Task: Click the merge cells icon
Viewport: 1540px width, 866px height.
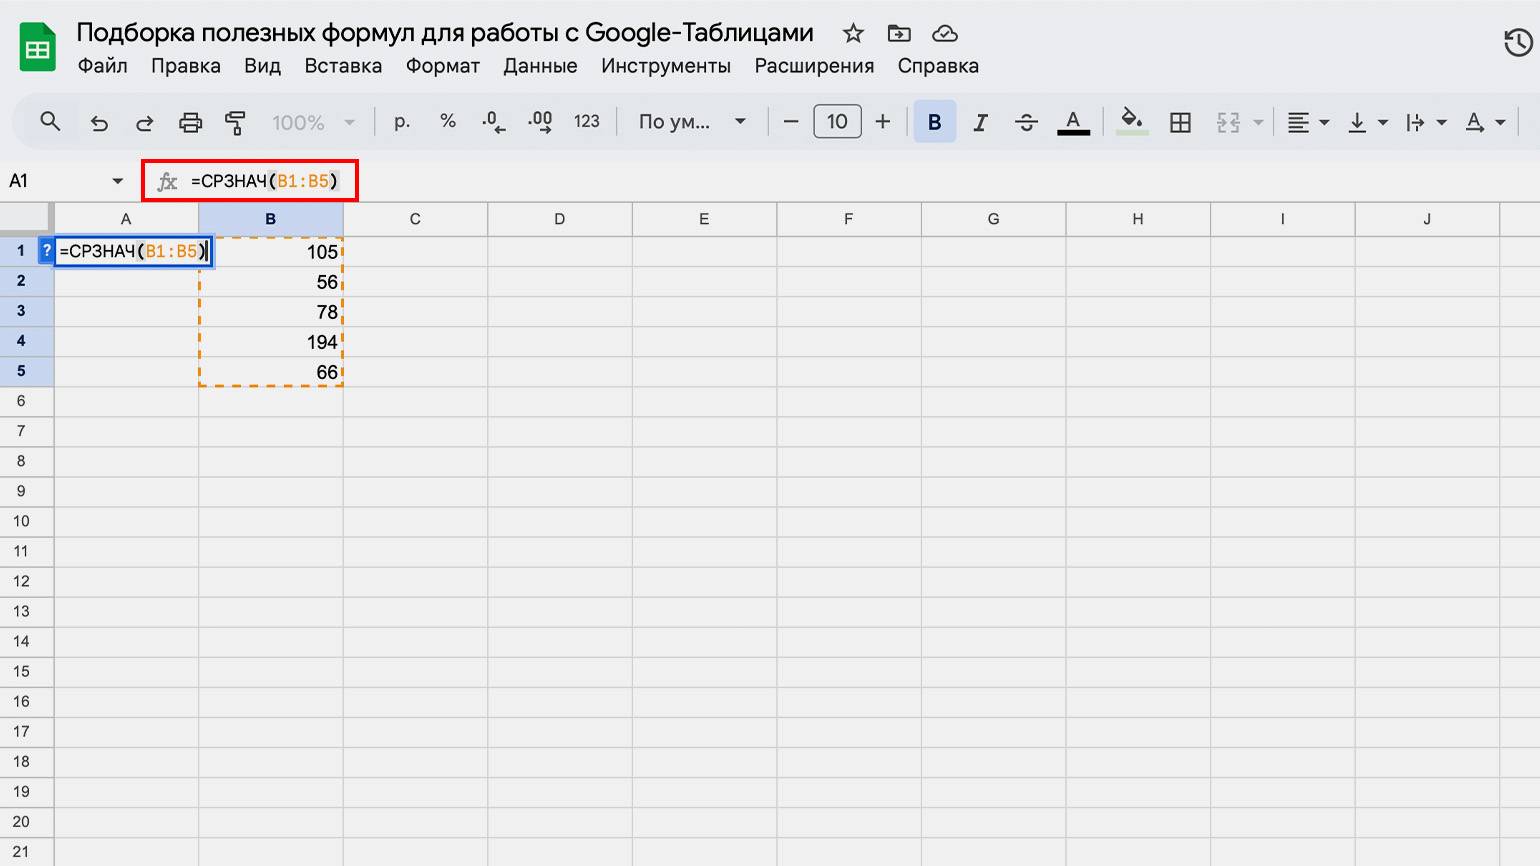Action: point(1228,122)
